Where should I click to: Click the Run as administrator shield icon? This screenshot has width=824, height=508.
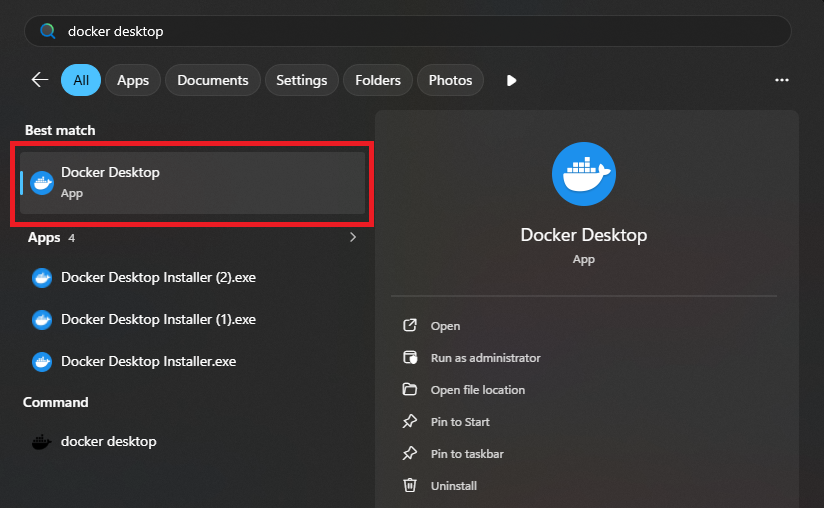pos(410,358)
